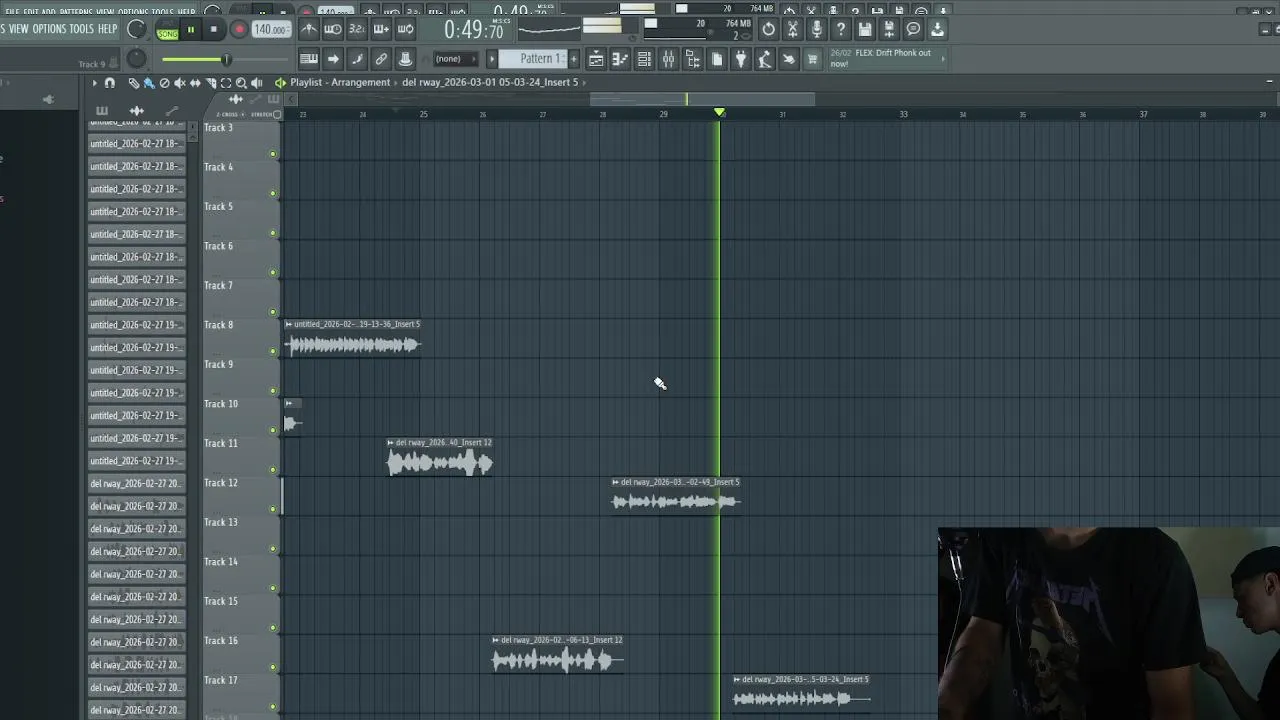Toggle auto-scrolling arrow icon
1280x720 pixels.
[x=333, y=59]
